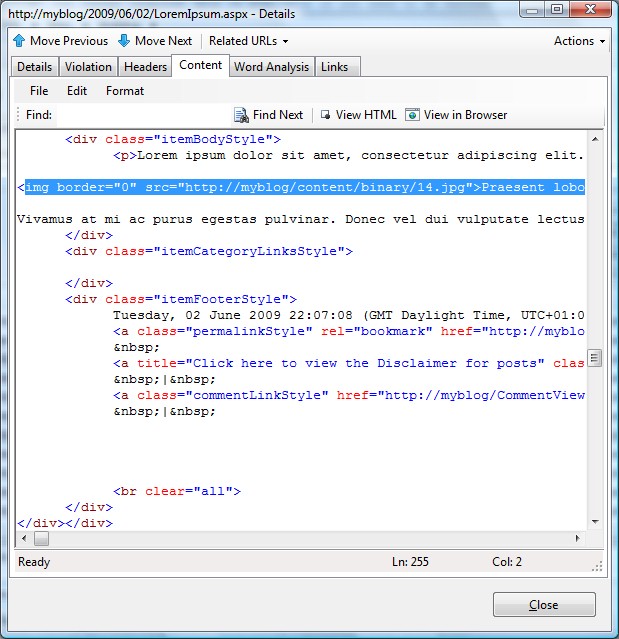
Task: Click the View in Browser globe icon
Action: (412, 115)
